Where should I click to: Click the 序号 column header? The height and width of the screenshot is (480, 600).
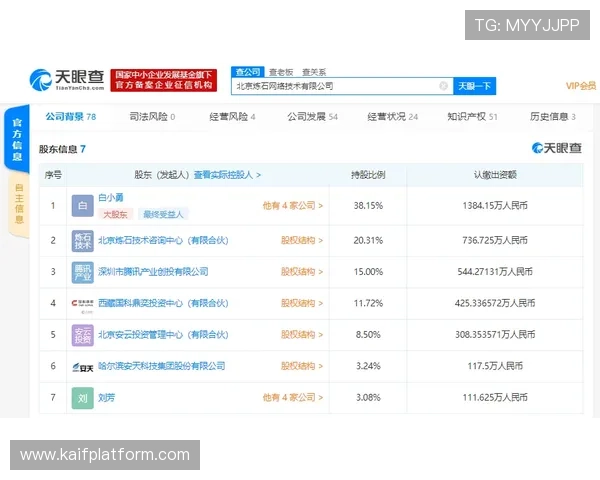pyautogui.click(x=53, y=175)
